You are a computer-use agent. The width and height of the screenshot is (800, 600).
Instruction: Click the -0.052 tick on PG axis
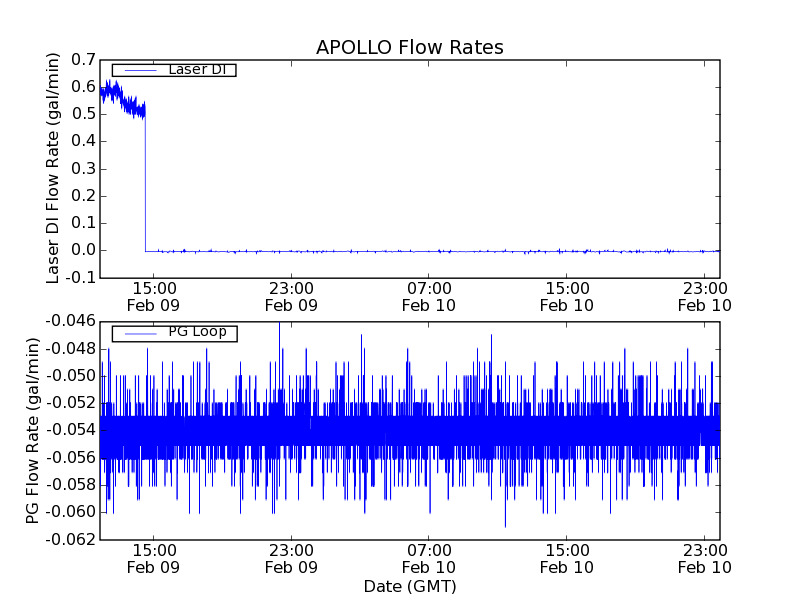pyautogui.click(x=71, y=403)
